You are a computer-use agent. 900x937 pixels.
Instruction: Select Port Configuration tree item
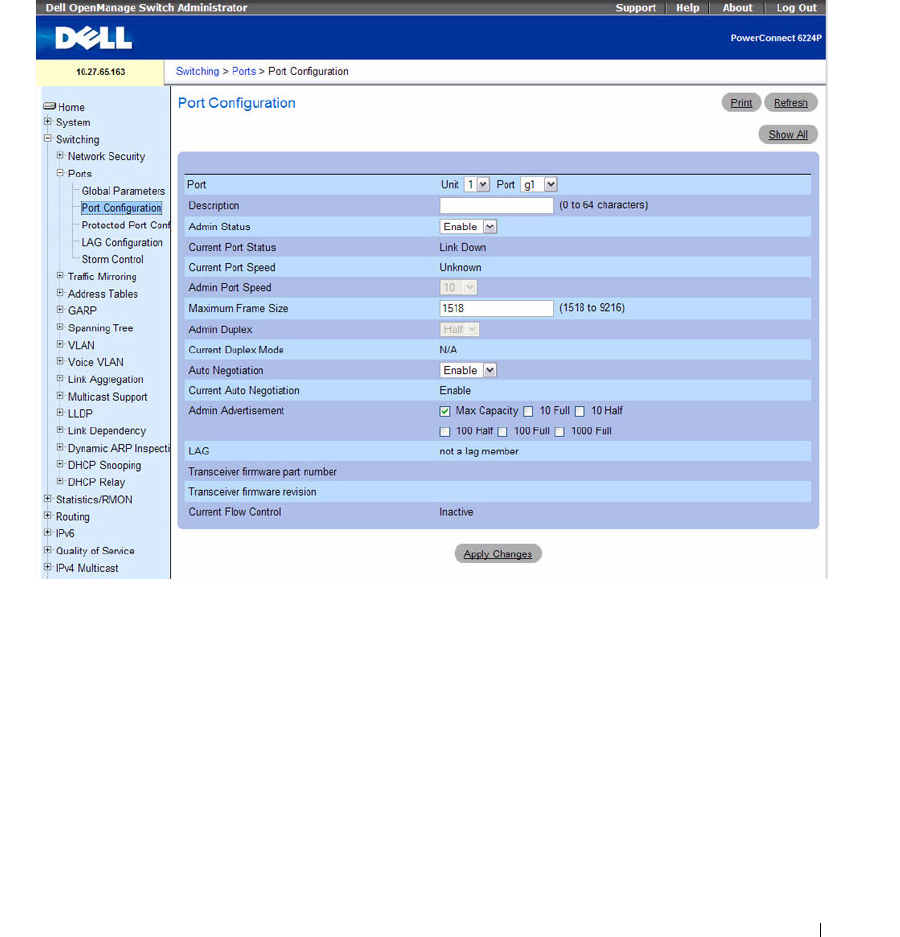(x=121, y=207)
